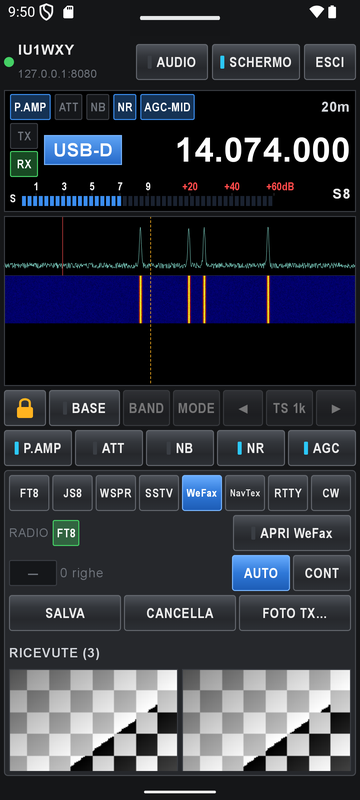Image resolution: width=360 pixels, height=800 pixels.
Task: Tap the shield icon in status bar
Action: (46, 12)
